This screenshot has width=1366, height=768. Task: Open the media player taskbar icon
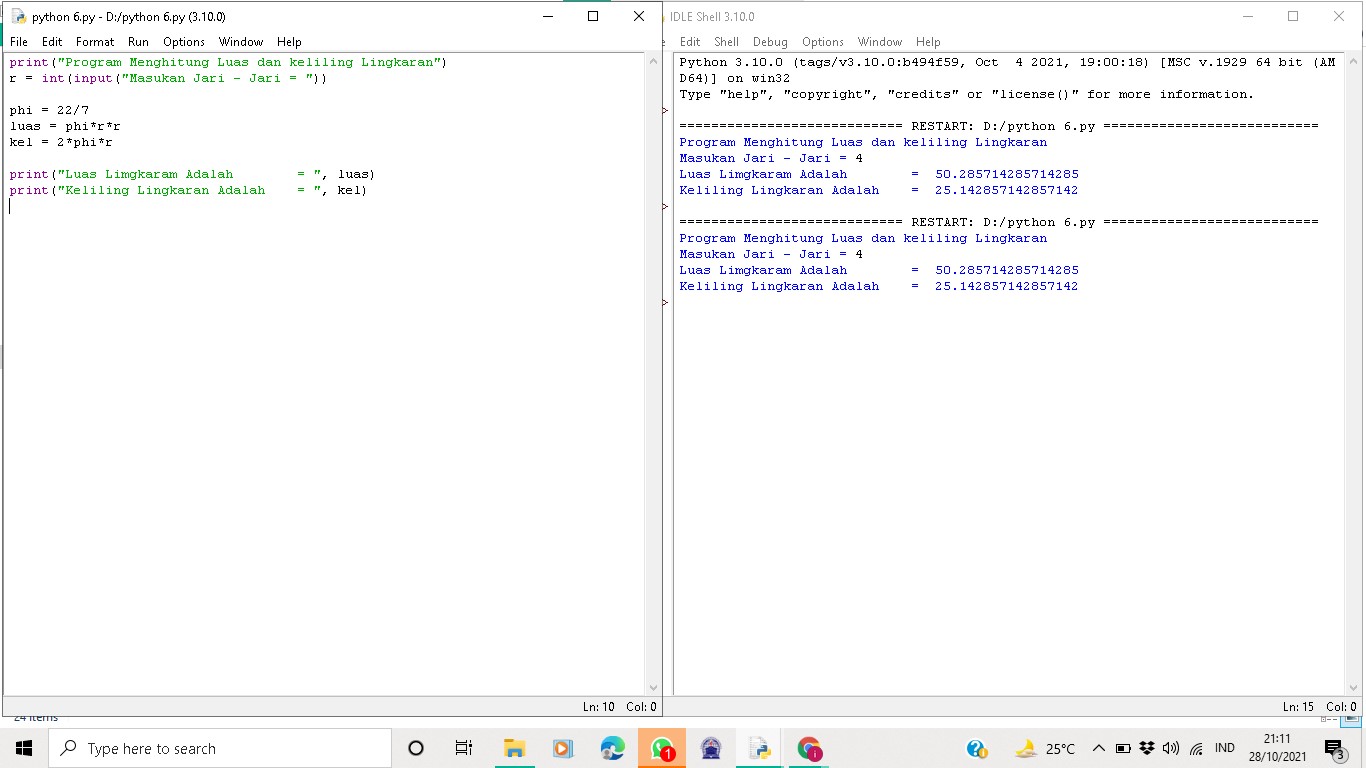[x=563, y=748]
